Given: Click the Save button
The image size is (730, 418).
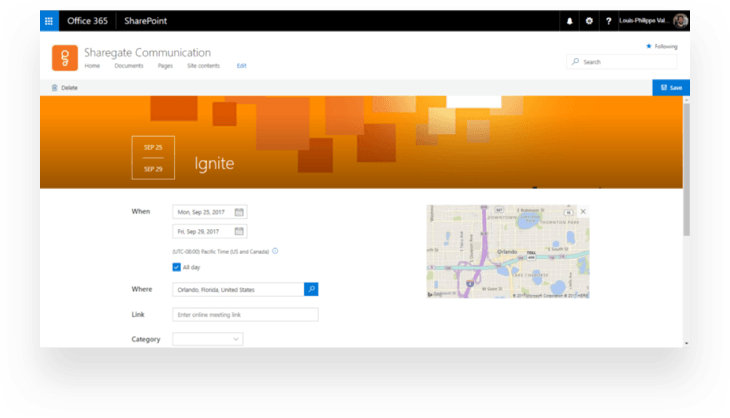Looking at the screenshot, I should [671, 88].
